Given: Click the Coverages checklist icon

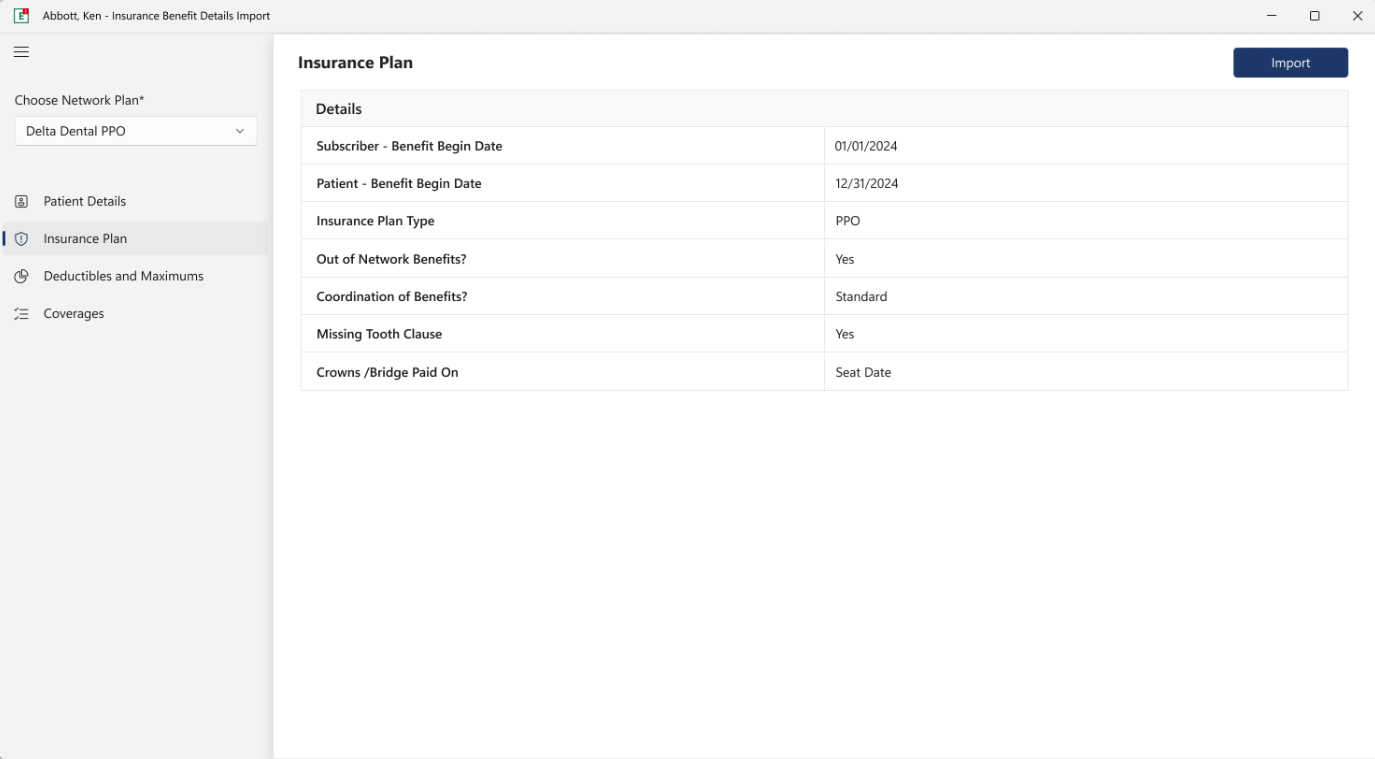Looking at the screenshot, I should [x=21, y=313].
